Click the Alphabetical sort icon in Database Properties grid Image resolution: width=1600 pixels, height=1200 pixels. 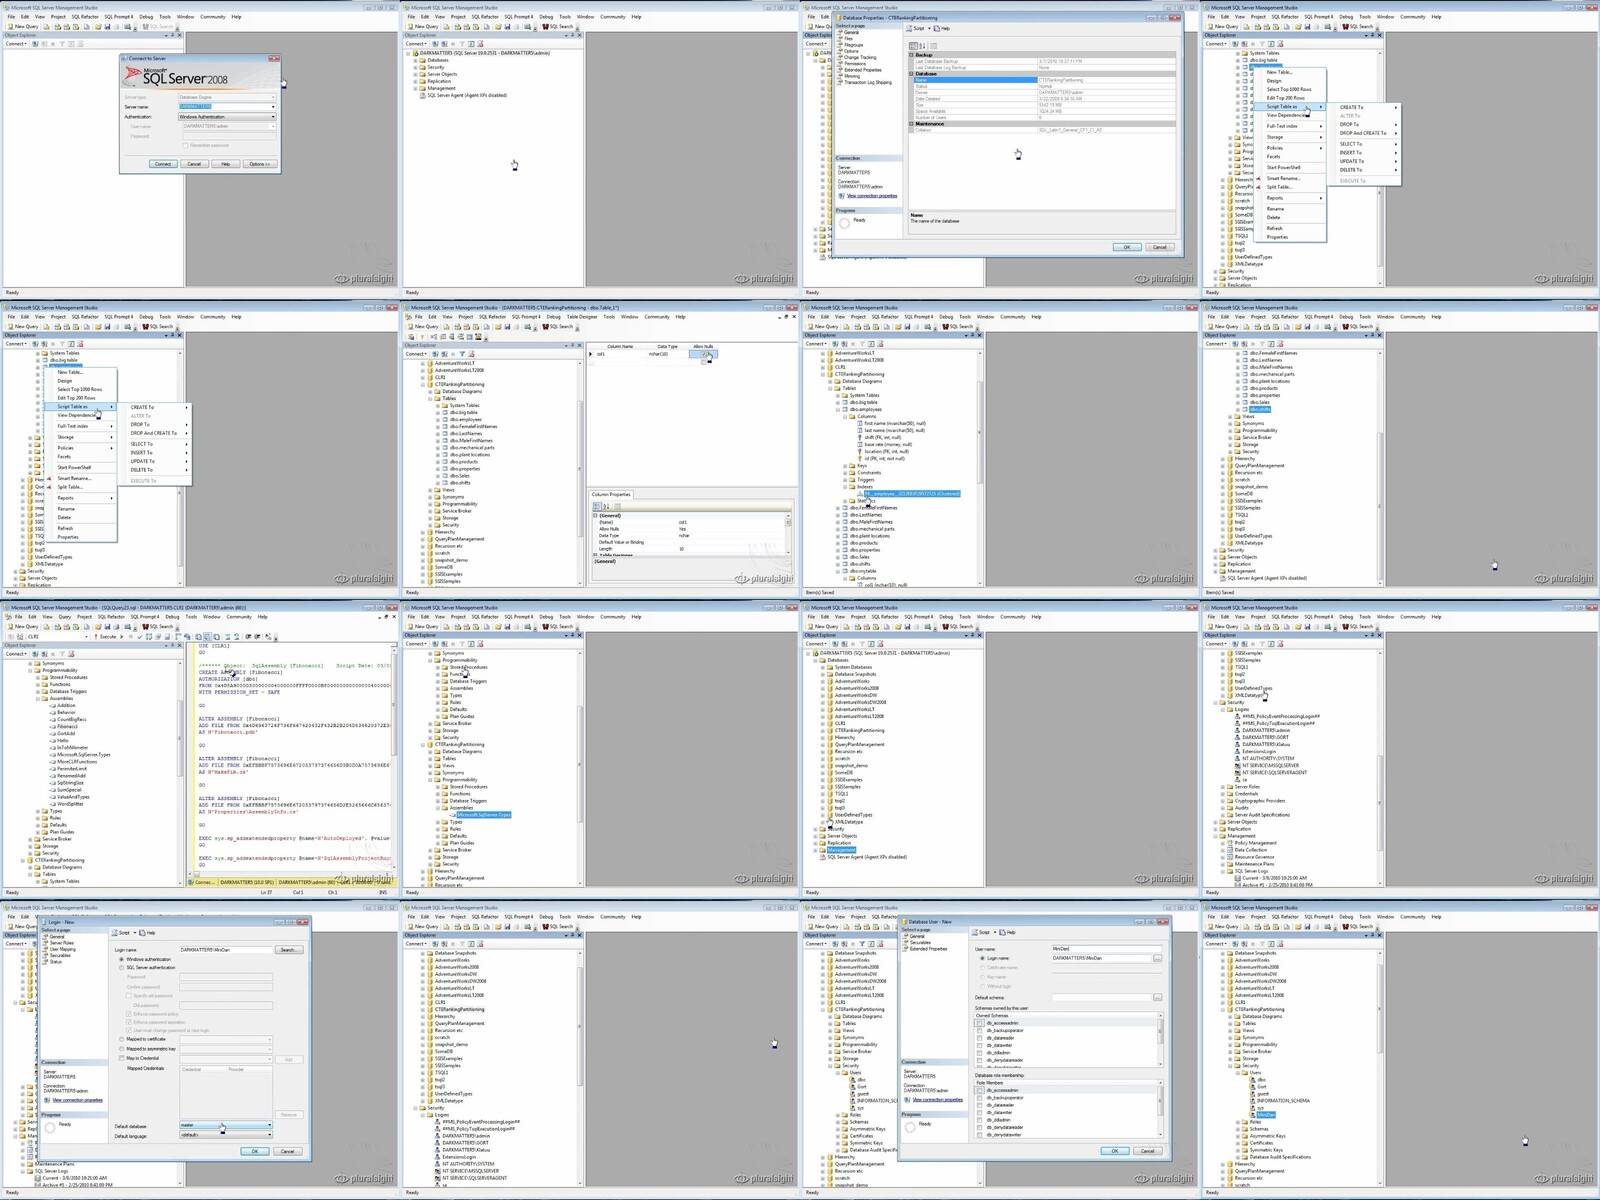coord(921,45)
